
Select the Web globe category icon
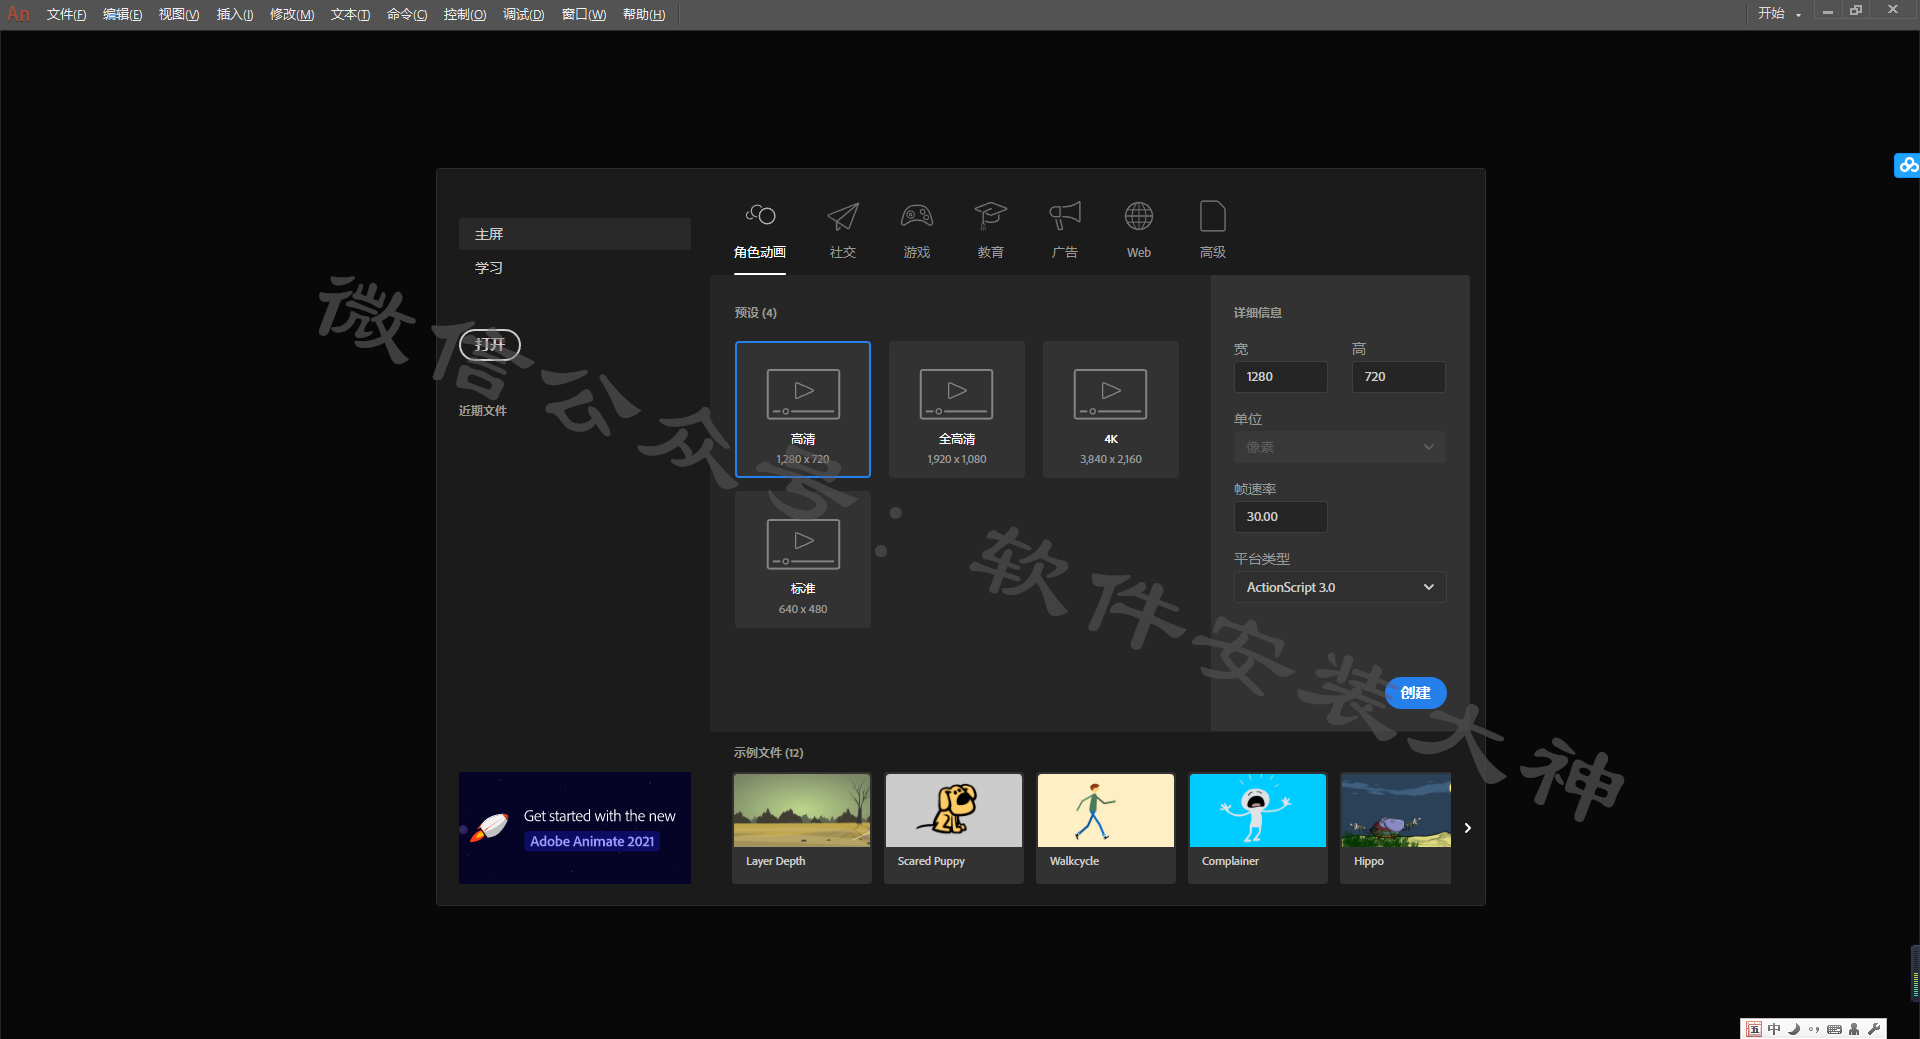point(1139,216)
